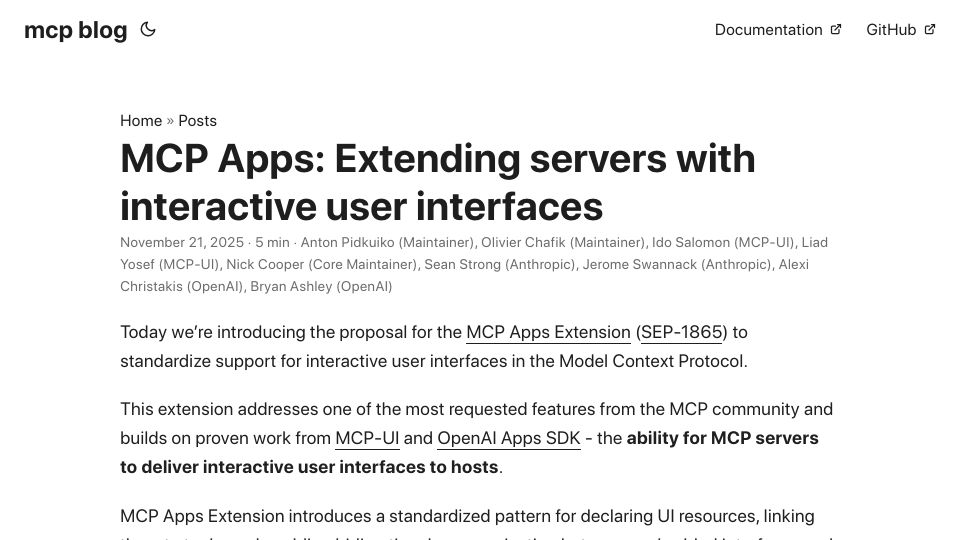
Task: Click author name Jerome Swannack (Anthropic)
Action: pos(677,264)
